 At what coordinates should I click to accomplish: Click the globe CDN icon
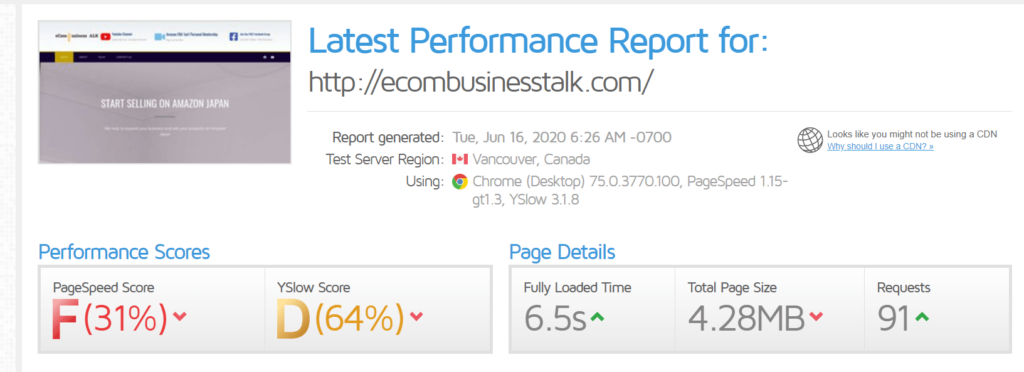(x=810, y=140)
